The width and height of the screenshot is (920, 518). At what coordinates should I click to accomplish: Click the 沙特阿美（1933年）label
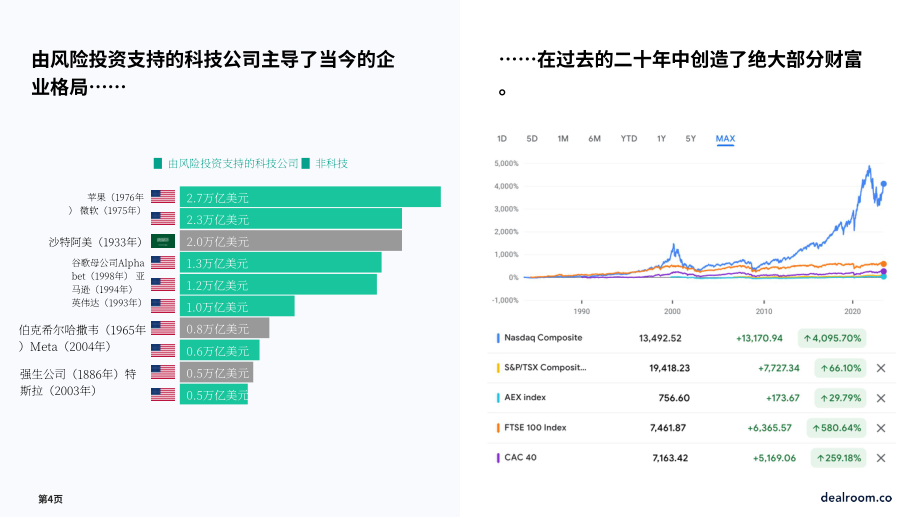coord(96,242)
